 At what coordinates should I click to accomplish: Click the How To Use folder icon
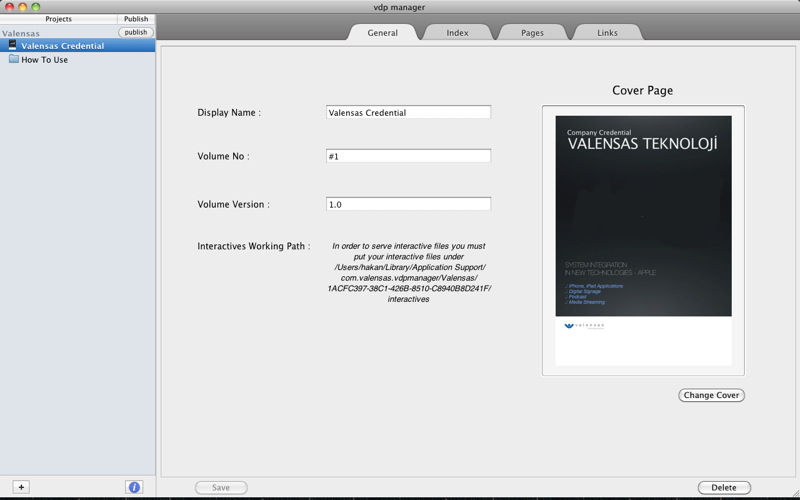tap(13, 60)
